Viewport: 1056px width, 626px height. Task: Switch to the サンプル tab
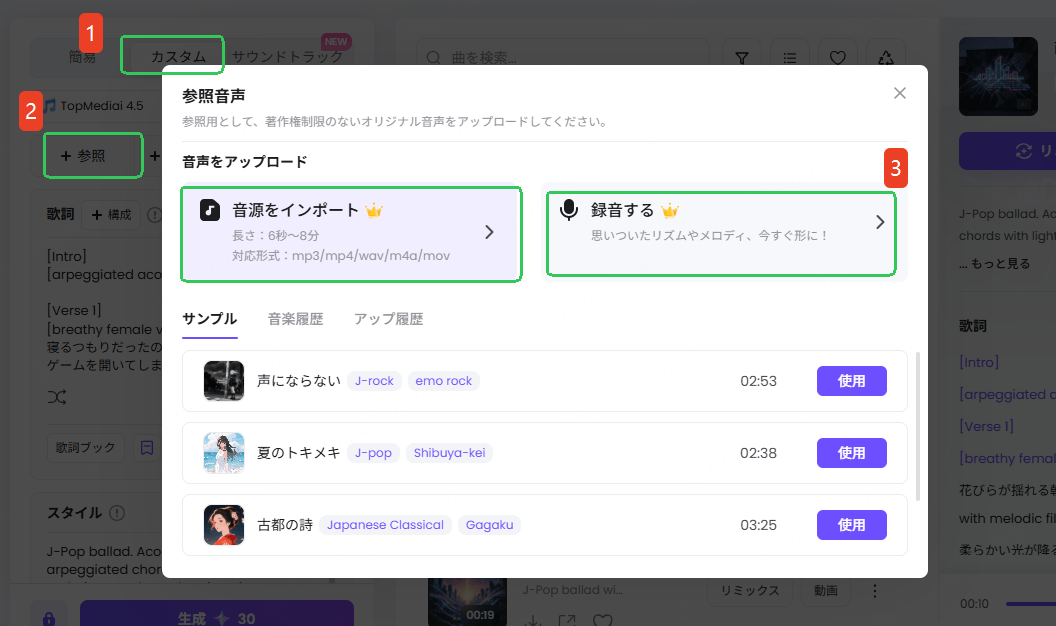pyautogui.click(x=209, y=319)
